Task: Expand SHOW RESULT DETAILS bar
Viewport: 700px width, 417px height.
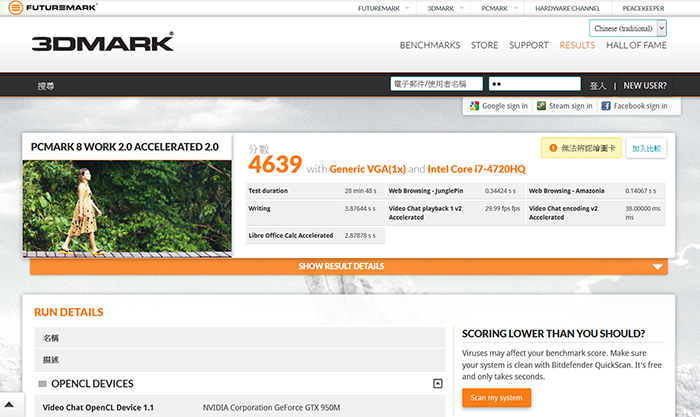Action: [x=349, y=266]
